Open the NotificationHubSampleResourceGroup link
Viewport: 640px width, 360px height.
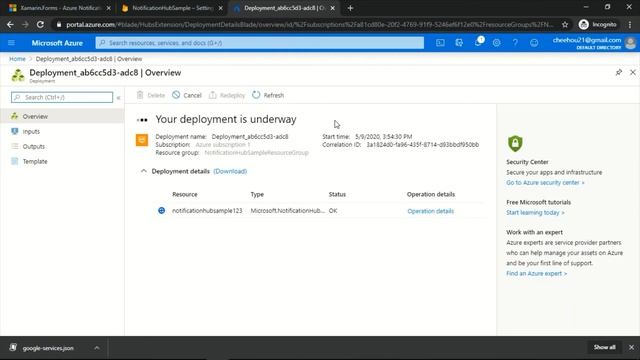click(x=256, y=153)
